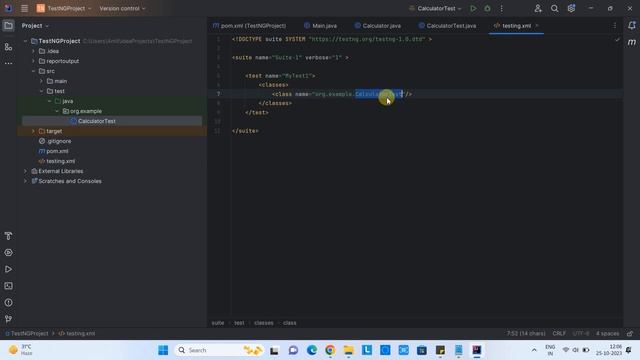Show hidden system tray icons
Image resolution: width=640 pixels, height=360 pixels.
coord(534,350)
